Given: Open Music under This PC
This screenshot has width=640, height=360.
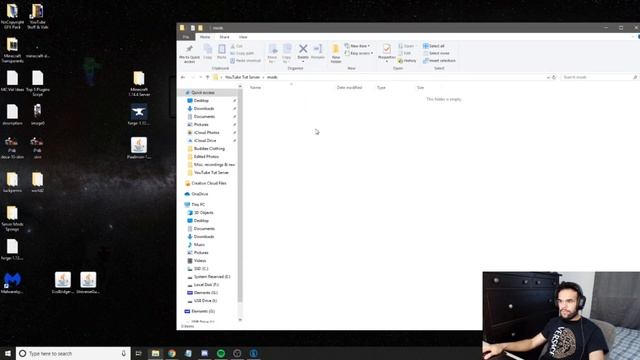Looking at the screenshot, I should click(x=199, y=245).
